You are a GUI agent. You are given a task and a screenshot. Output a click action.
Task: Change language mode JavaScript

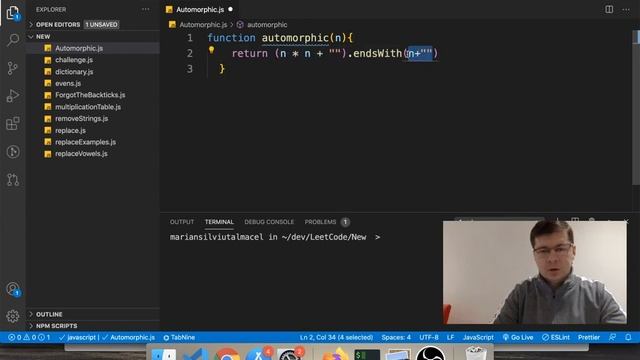pos(478,338)
